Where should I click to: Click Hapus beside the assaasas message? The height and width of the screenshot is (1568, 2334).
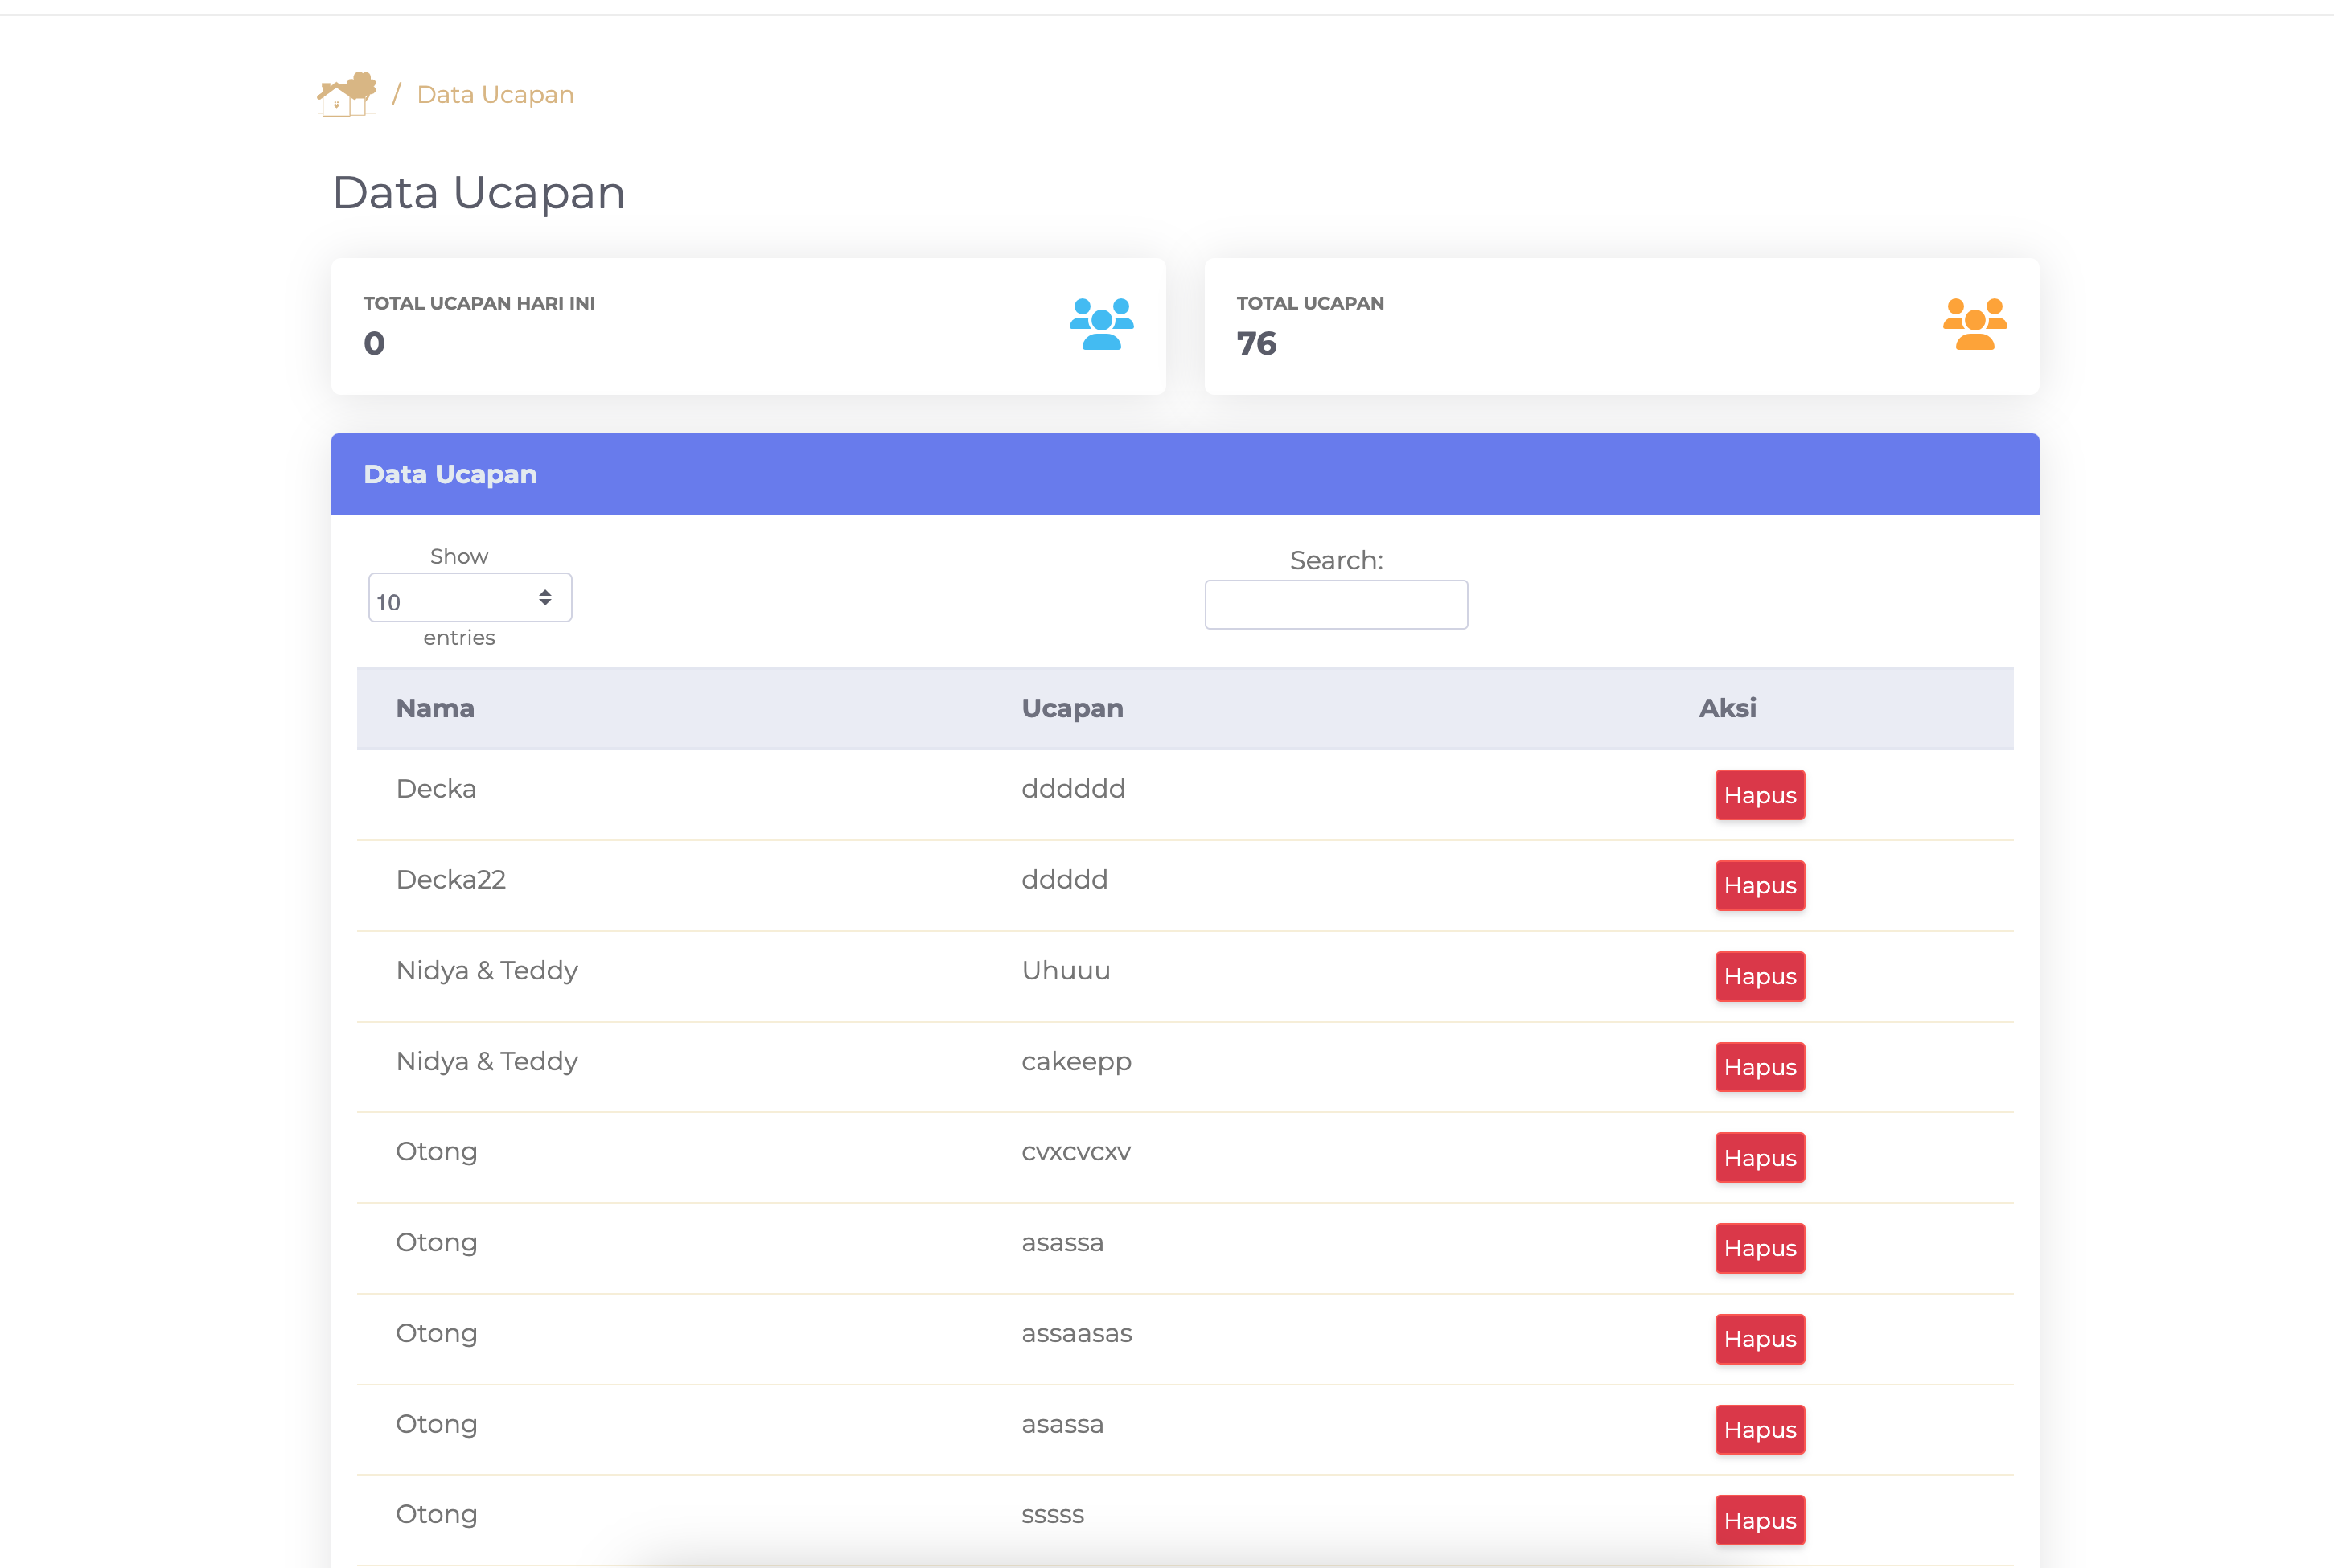click(x=1759, y=1339)
